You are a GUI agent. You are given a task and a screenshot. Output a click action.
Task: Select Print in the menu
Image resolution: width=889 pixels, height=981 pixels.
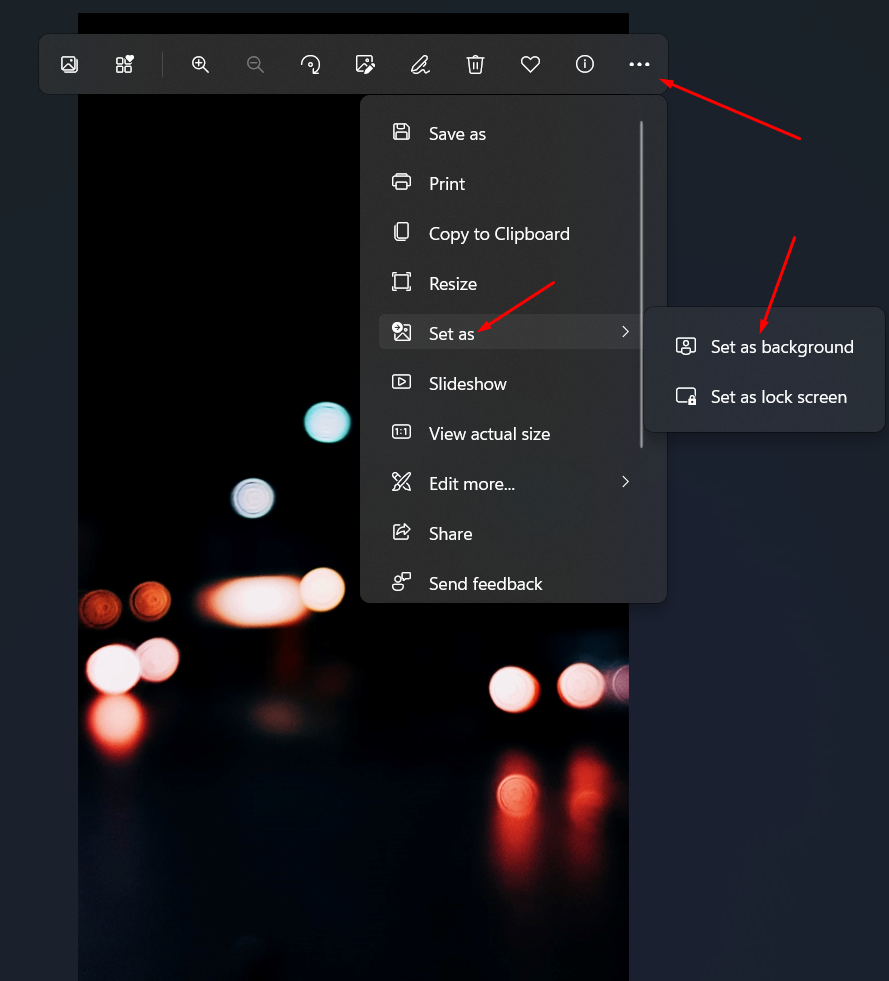pyautogui.click(x=447, y=184)
